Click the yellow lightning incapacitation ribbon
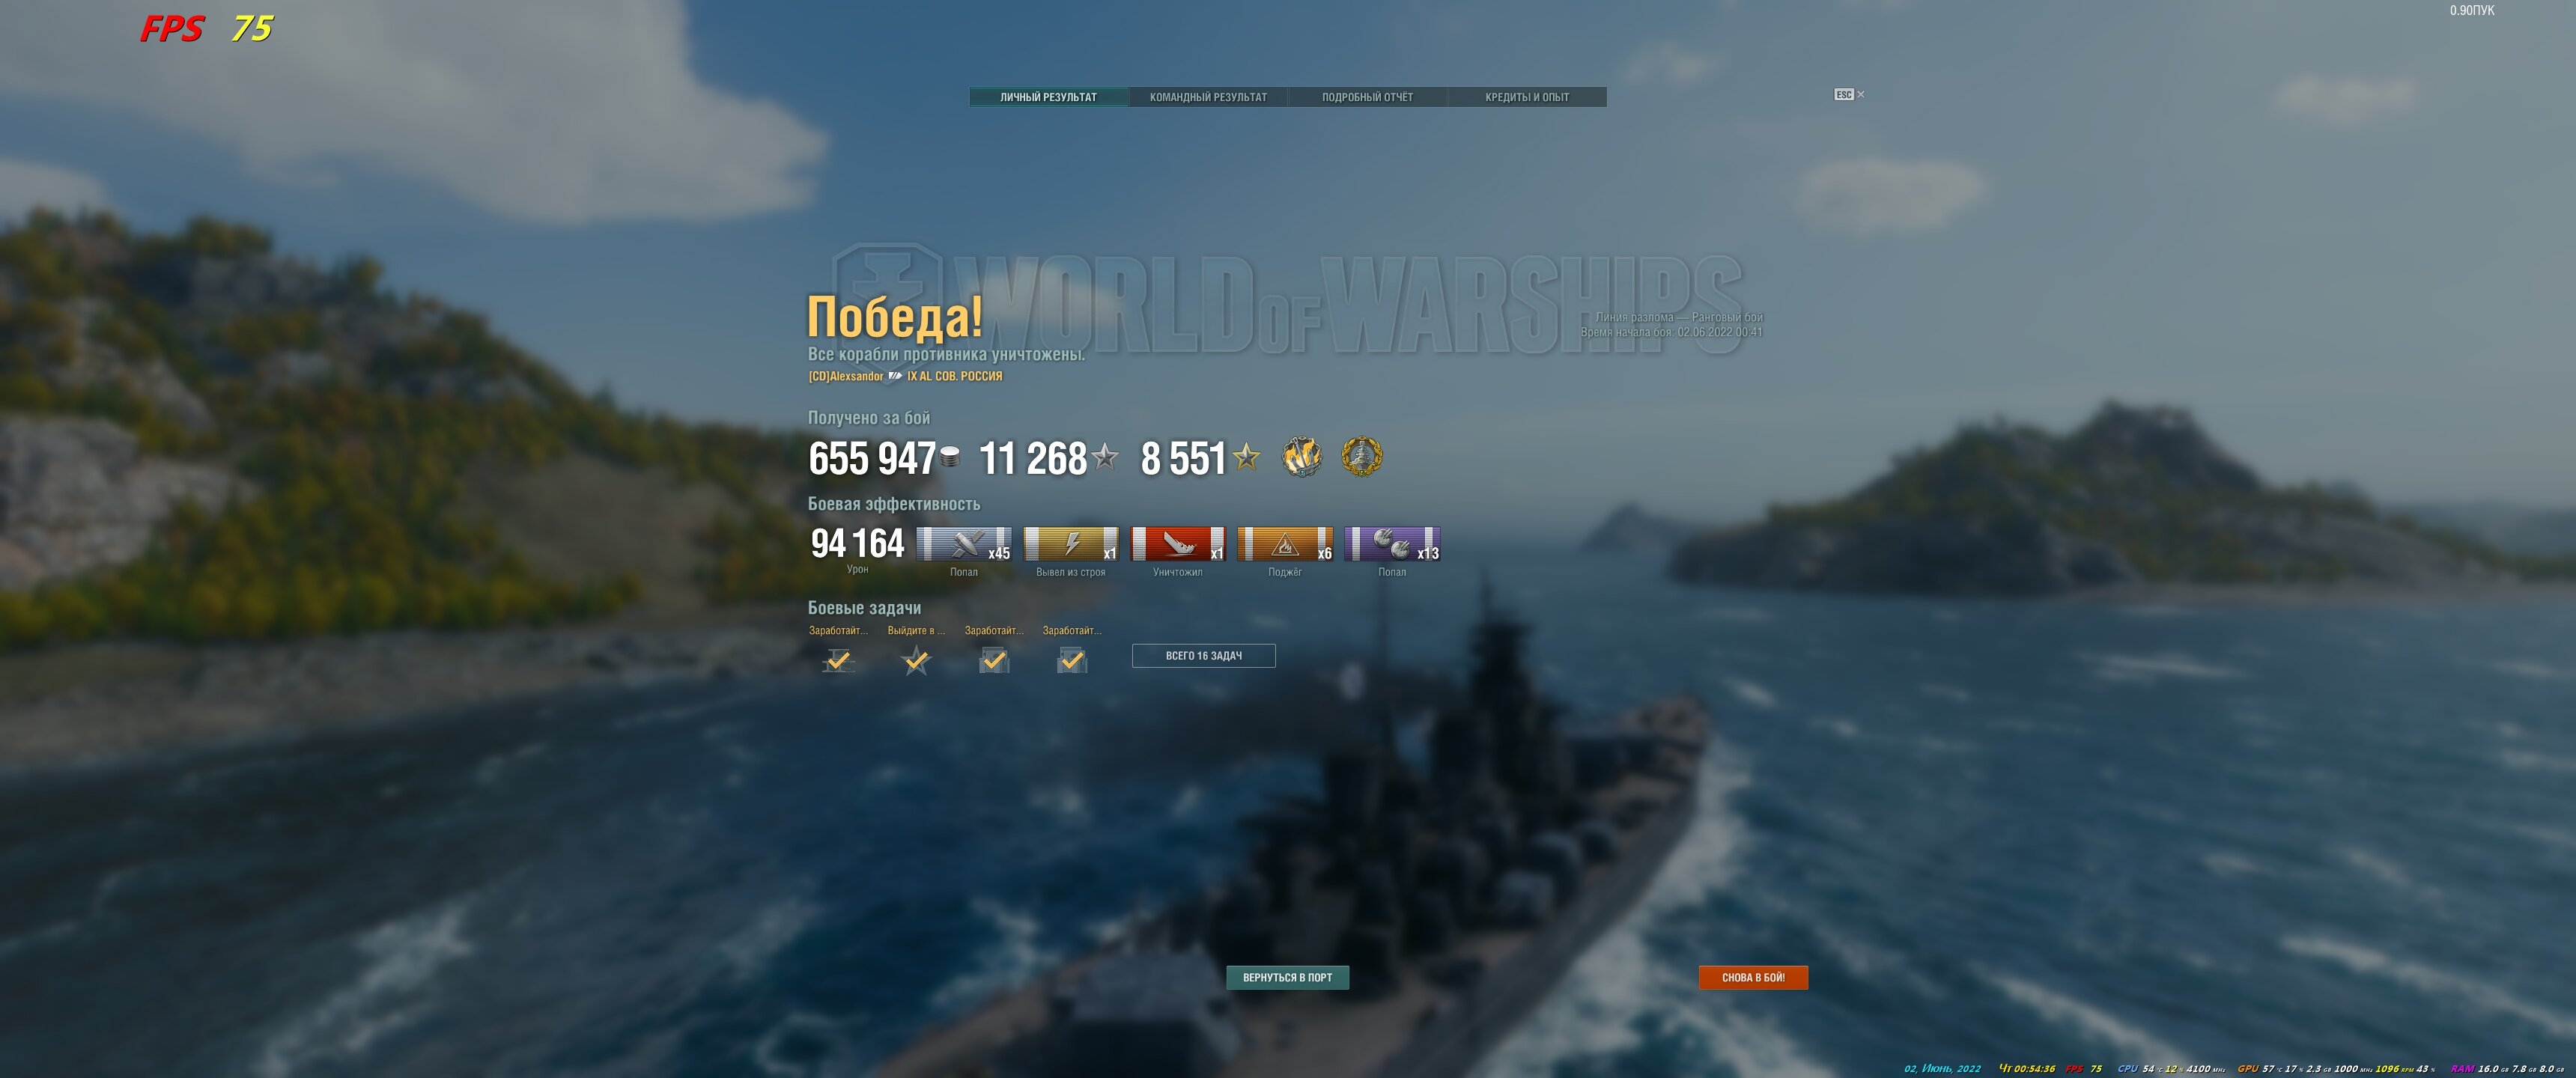 pos(1071,544)
